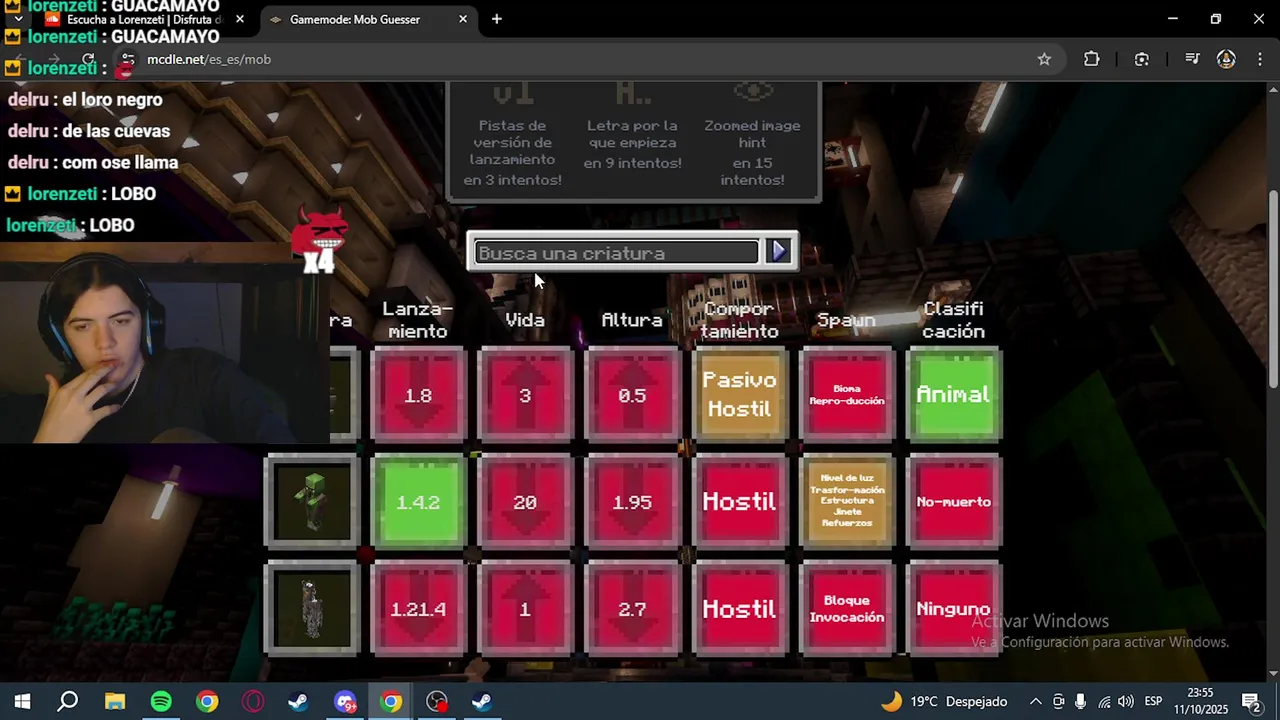Click the health cell showing 3

point(525,395)
